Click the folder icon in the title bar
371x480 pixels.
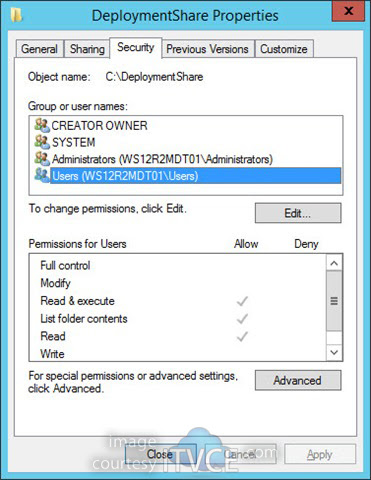coord(16,15)
